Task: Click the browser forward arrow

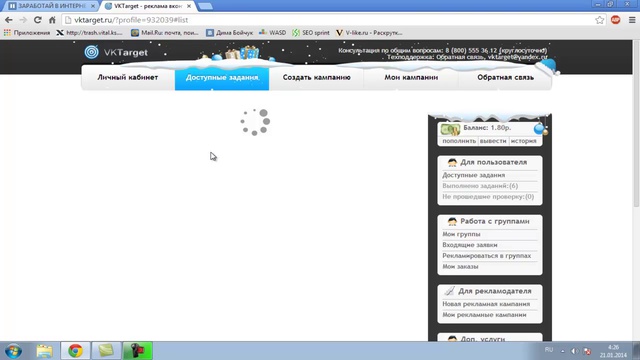Action: pos(23,20)
